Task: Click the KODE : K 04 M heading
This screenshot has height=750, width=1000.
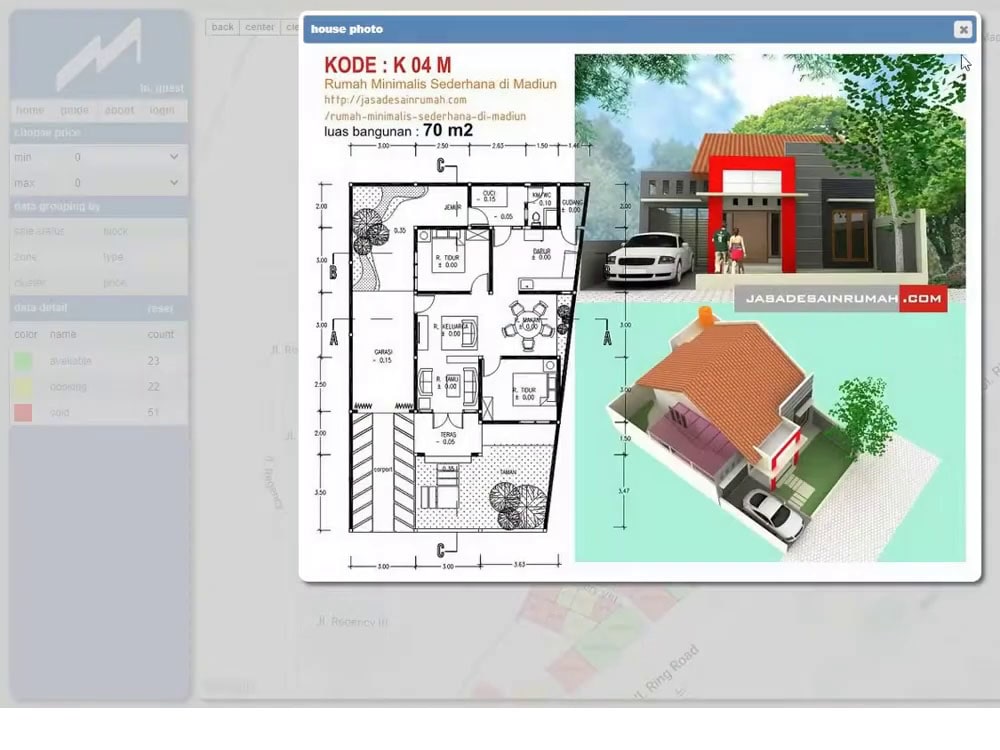Action: click(x=388, y=65)
